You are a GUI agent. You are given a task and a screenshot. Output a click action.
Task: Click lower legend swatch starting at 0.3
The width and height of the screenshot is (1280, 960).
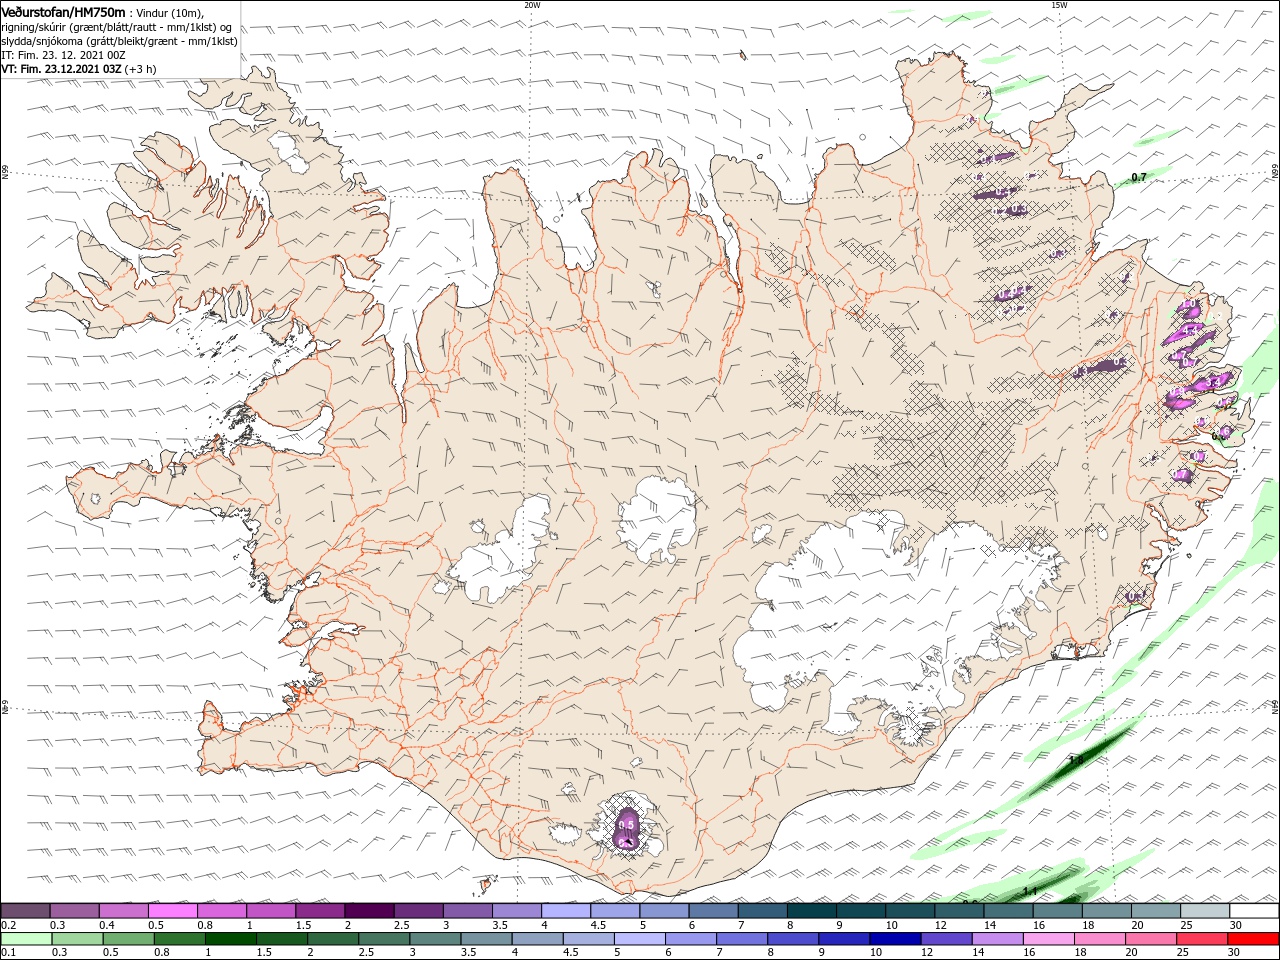(x=77, y=939)
